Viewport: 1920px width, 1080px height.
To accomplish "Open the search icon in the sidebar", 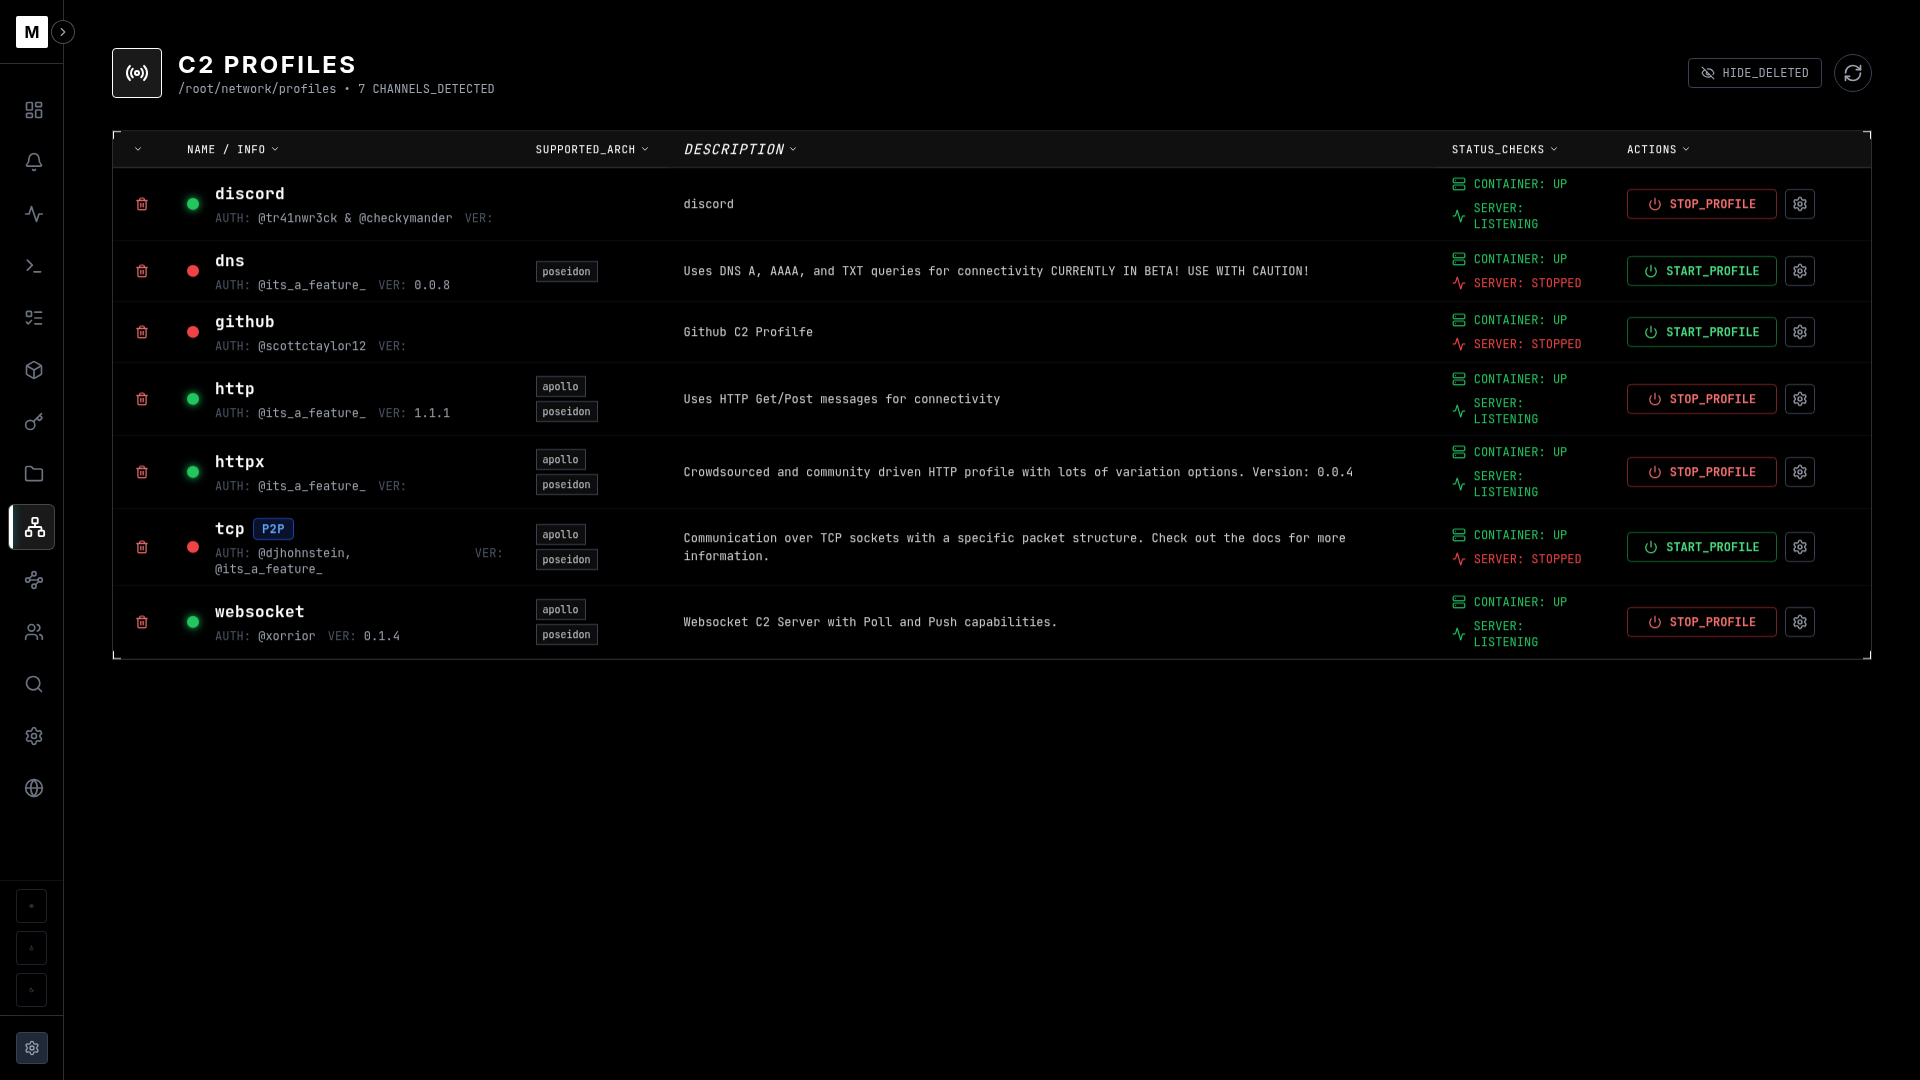I will (33, 684).
